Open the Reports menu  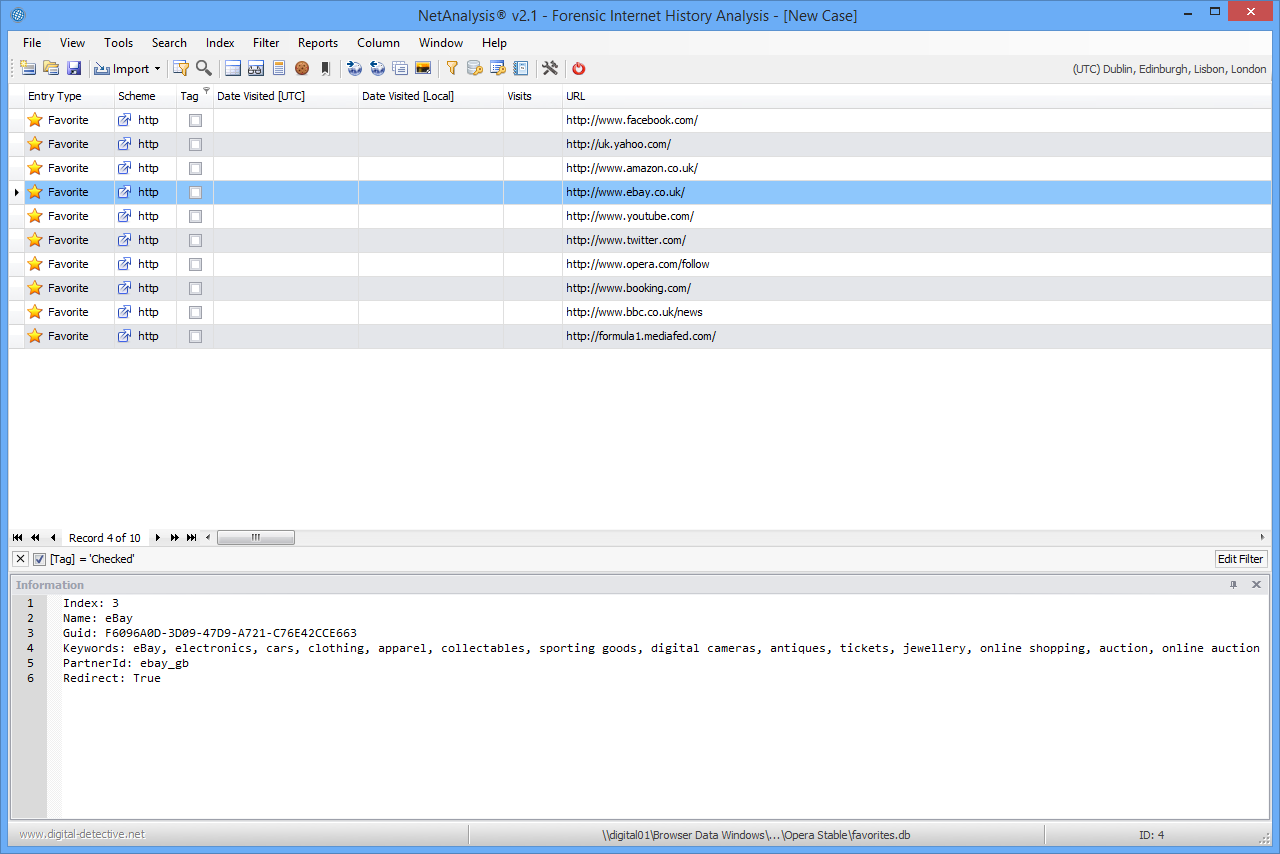pos(318,43)
